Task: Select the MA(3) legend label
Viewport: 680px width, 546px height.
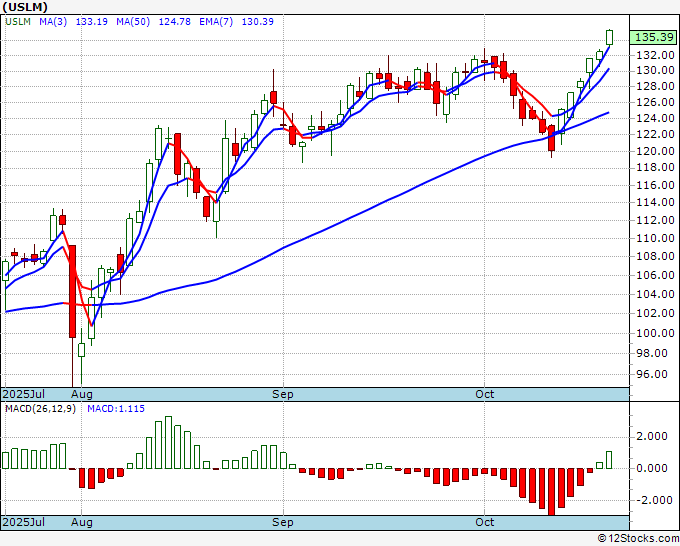Action: click(53, 21)
